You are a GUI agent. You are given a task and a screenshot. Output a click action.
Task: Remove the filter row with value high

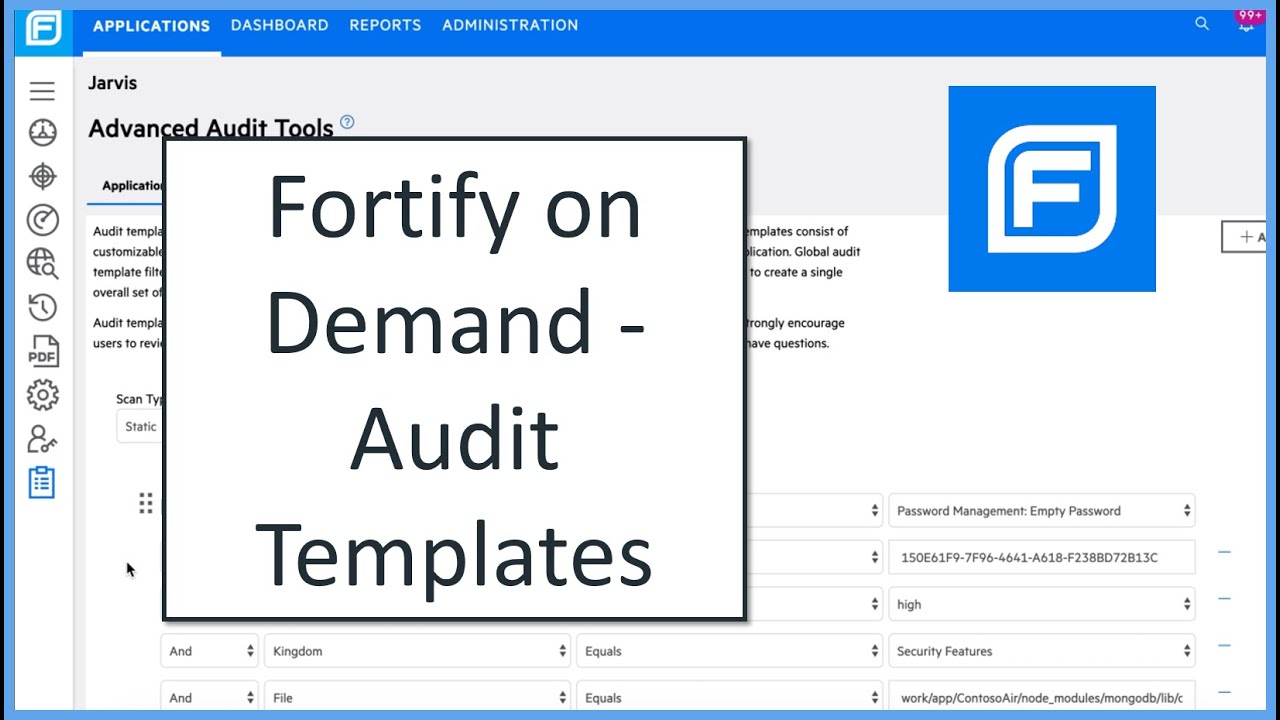pyautogui.click(x=1224, y=599)
